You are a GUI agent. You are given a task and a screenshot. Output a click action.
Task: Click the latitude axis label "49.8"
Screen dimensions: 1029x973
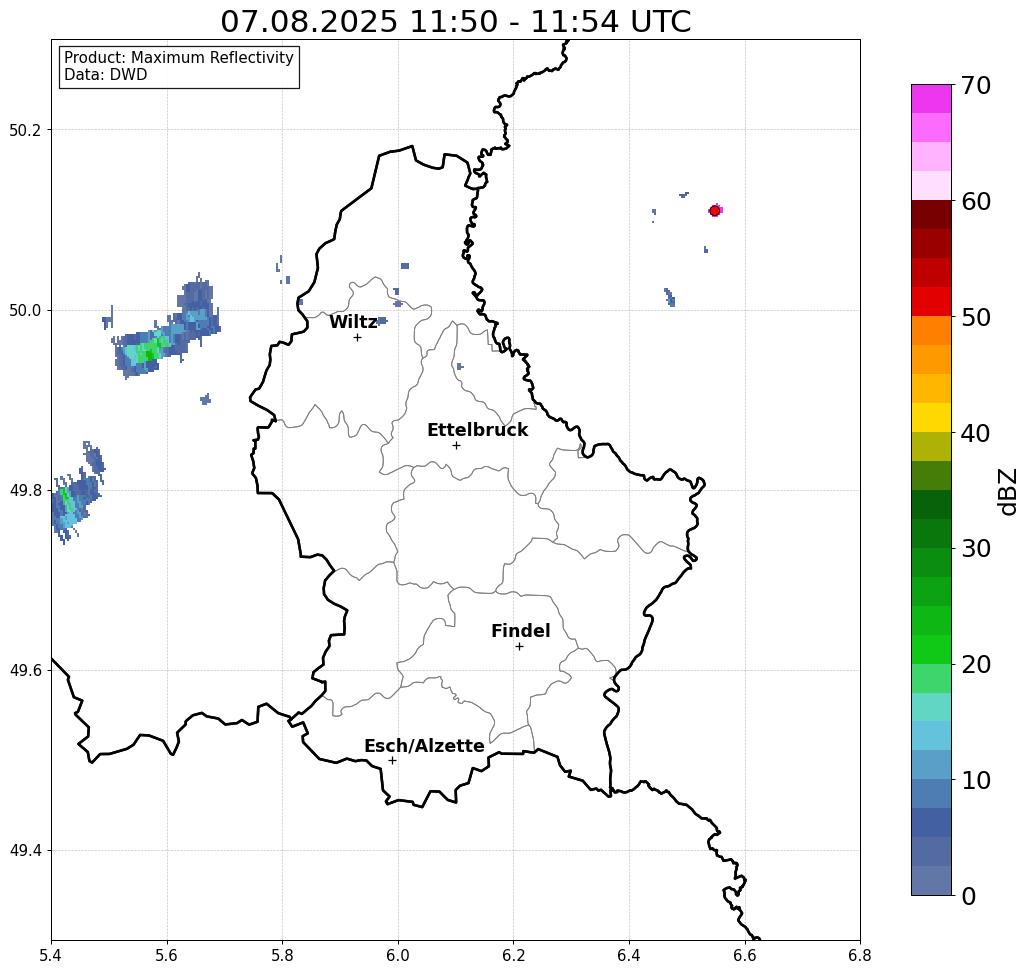tap(24, 491)
